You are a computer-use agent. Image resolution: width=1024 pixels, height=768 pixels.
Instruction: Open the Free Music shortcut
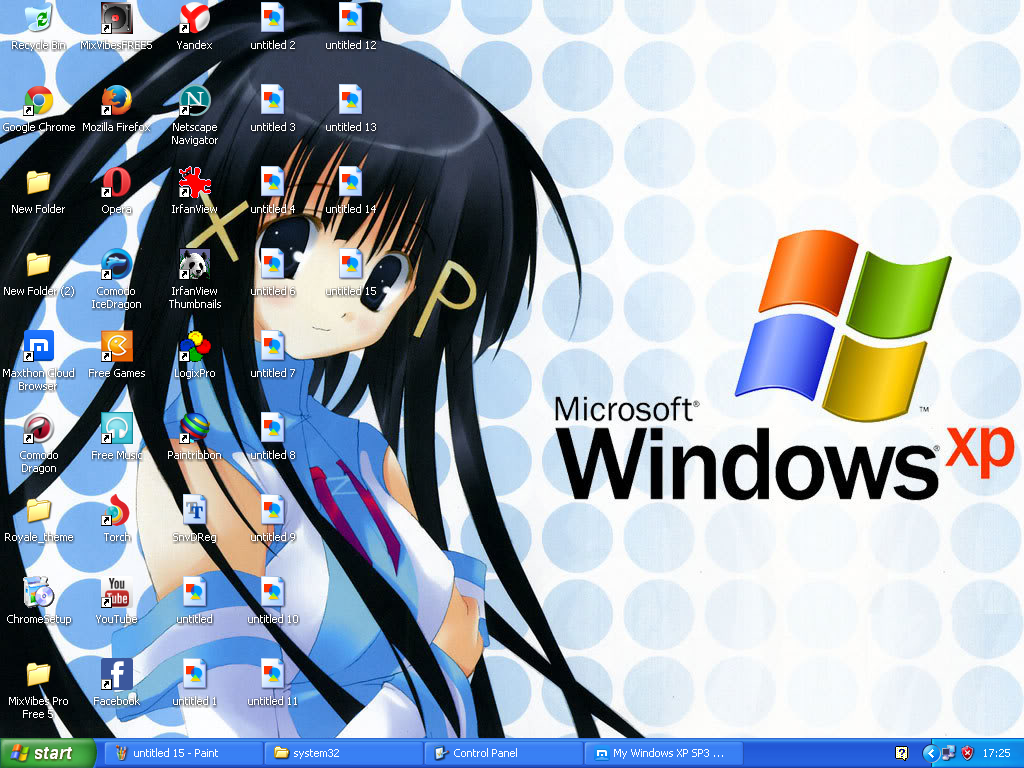point(116,432)
